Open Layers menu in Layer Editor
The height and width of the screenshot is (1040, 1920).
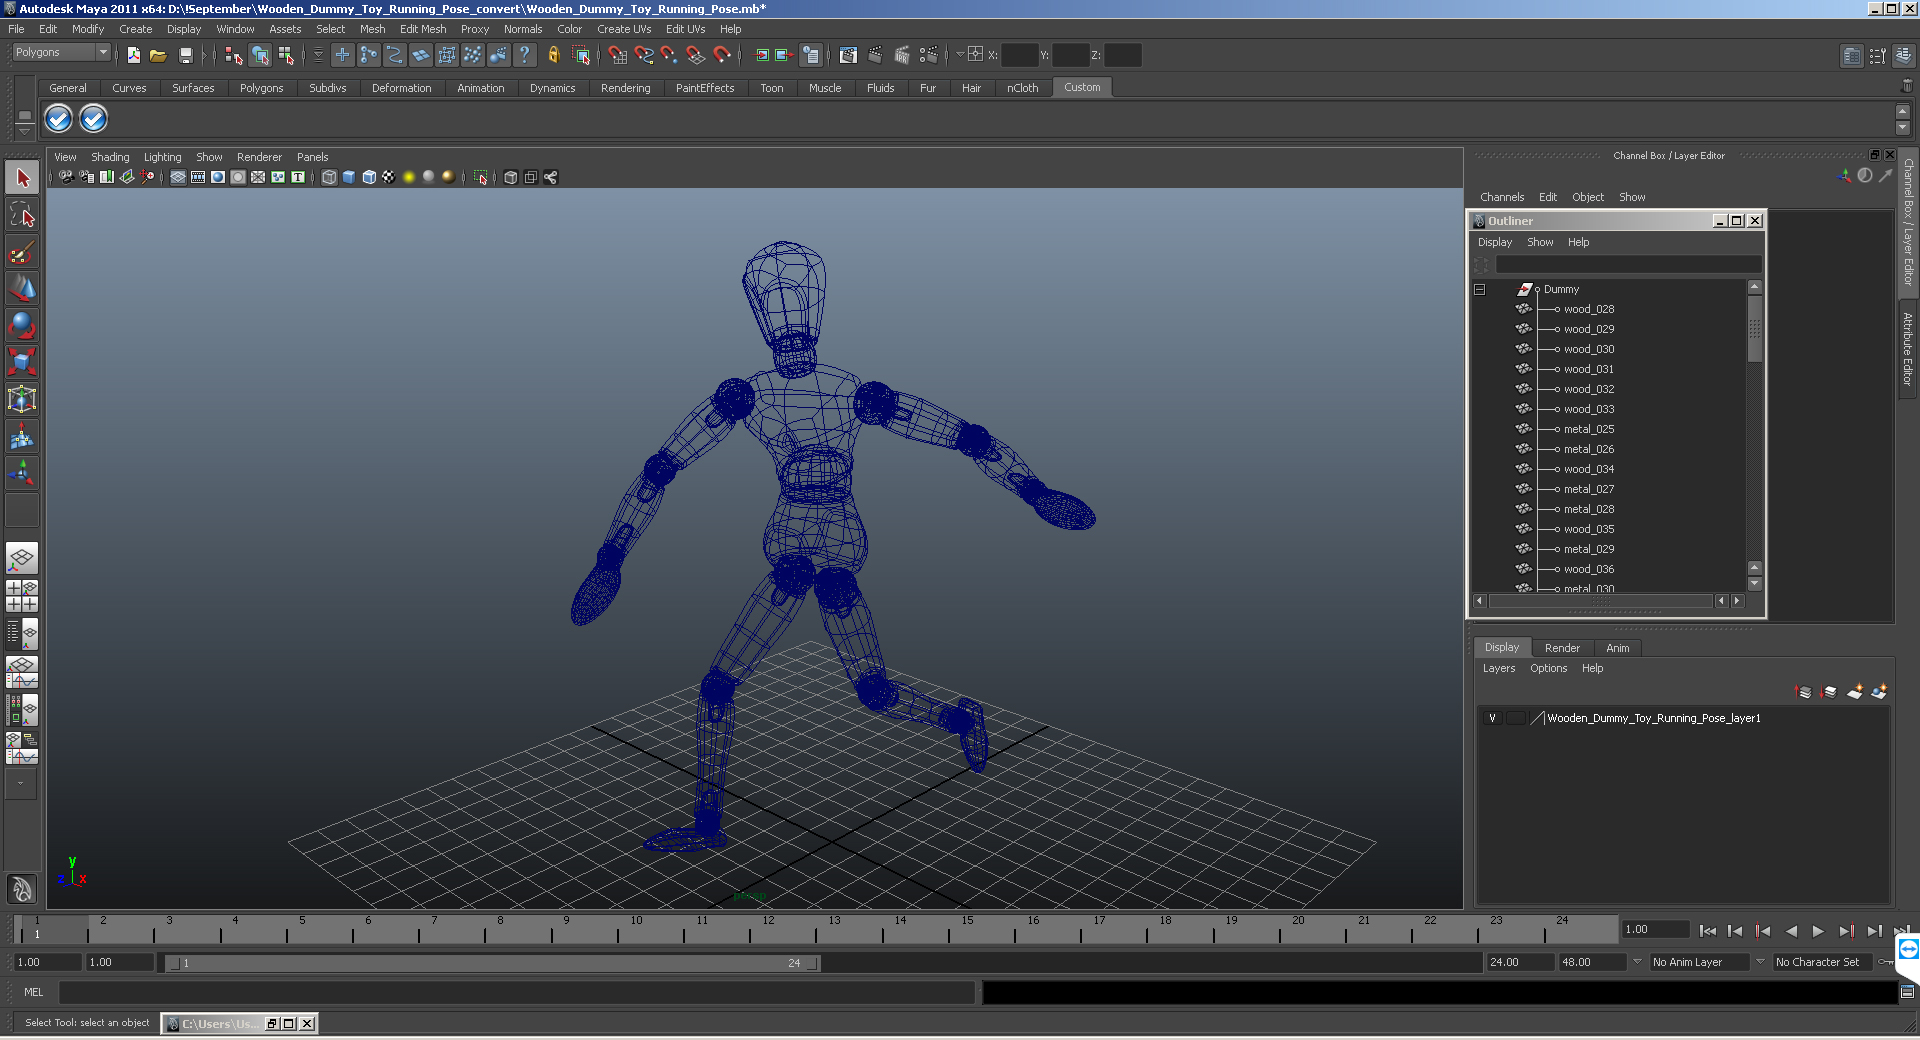1498,668
